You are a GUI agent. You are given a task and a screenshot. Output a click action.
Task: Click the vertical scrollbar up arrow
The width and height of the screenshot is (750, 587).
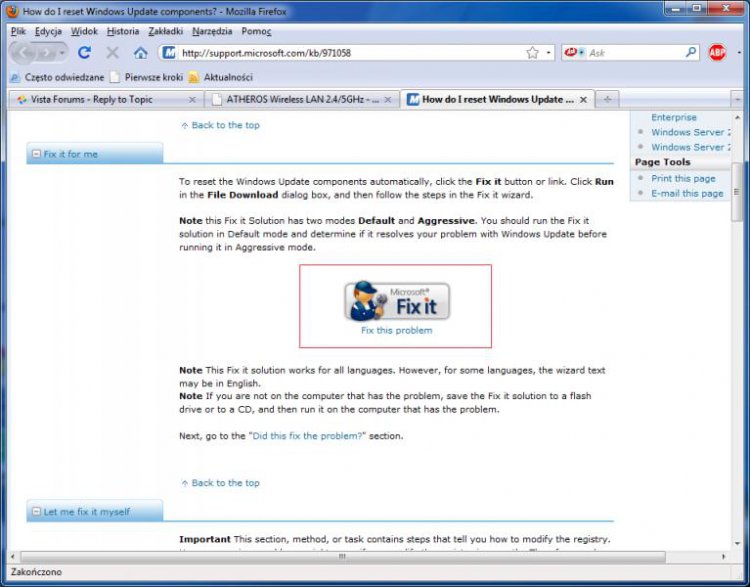737,117
